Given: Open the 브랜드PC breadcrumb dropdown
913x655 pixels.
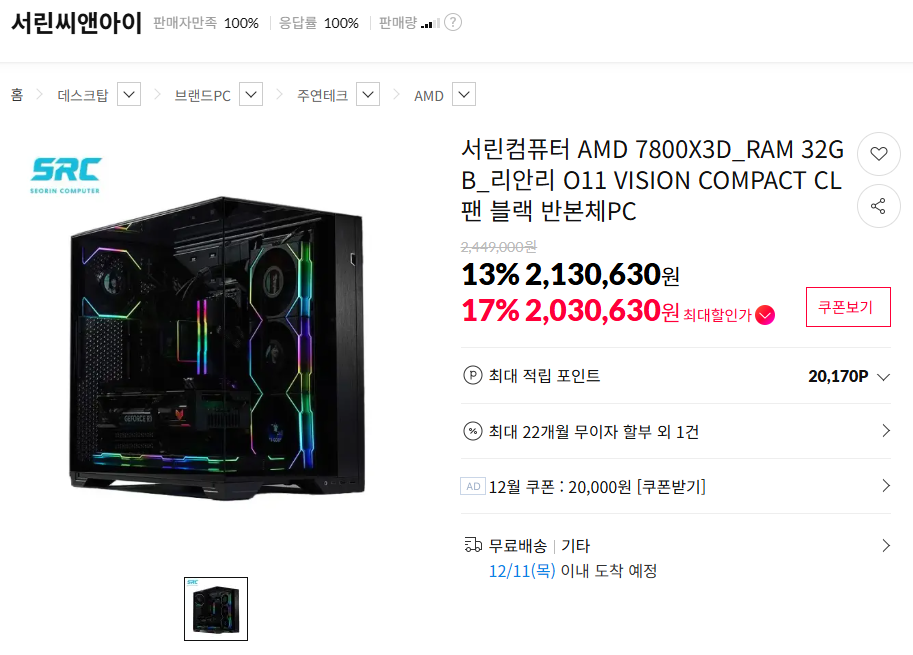Looking at the screenshot, I should point(251,94).
